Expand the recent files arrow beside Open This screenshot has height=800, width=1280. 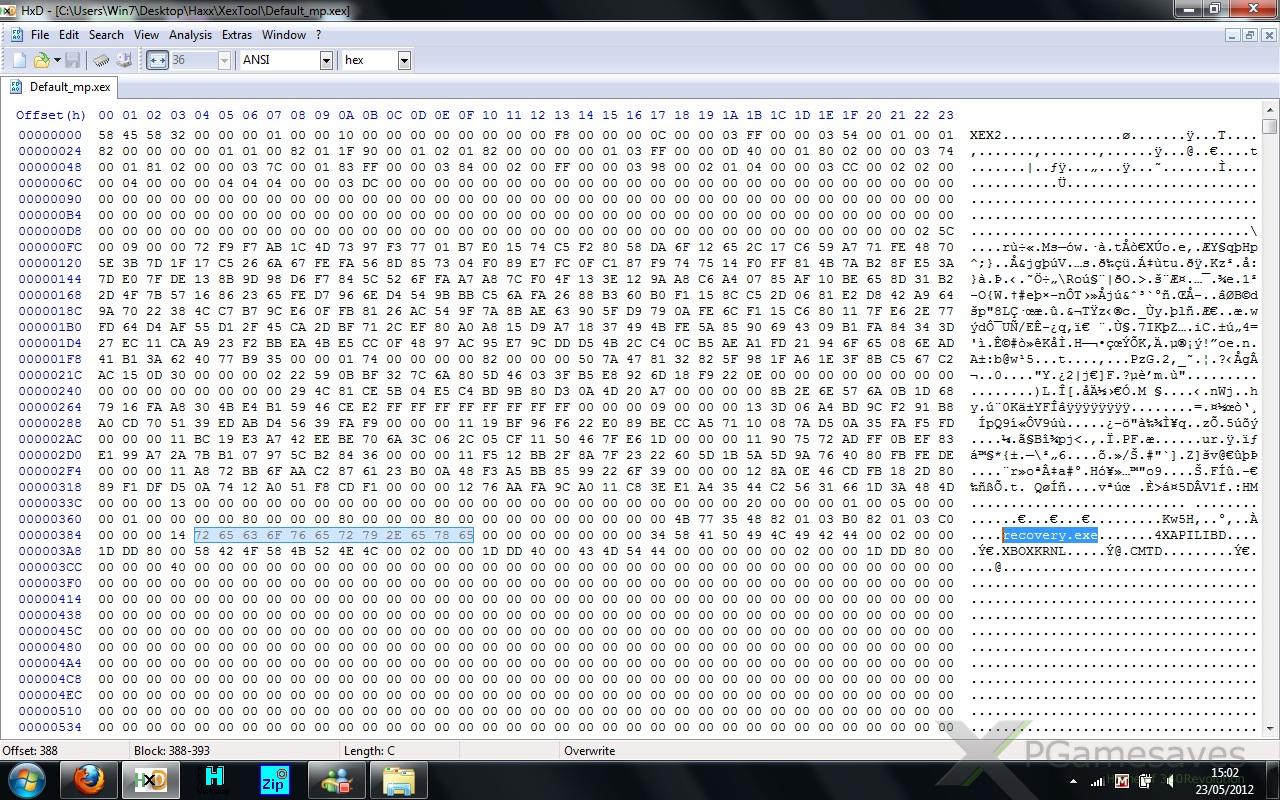(x=58, y=60)
